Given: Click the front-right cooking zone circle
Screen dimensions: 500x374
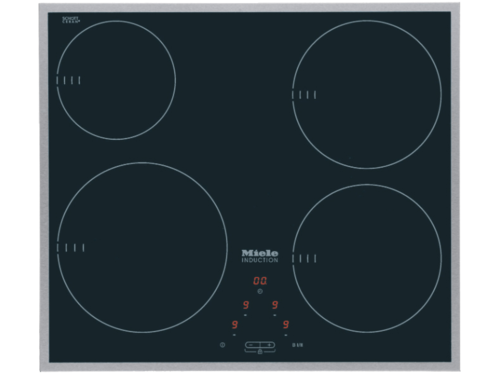Looking at the screenshot, I should [367, 258].
